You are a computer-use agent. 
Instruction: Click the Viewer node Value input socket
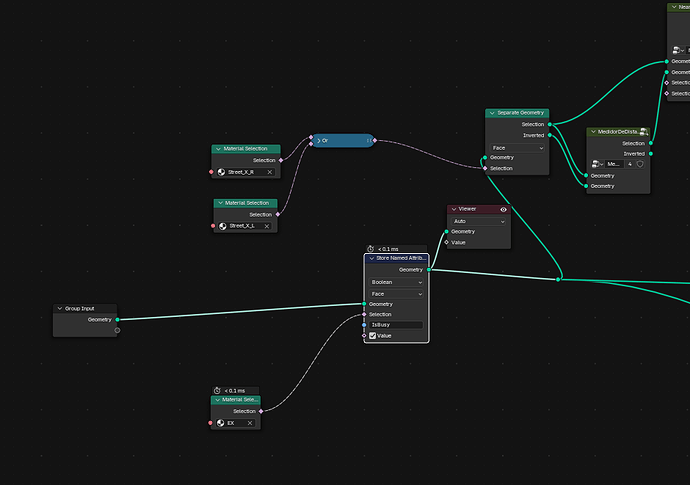(x=447, y=242)
